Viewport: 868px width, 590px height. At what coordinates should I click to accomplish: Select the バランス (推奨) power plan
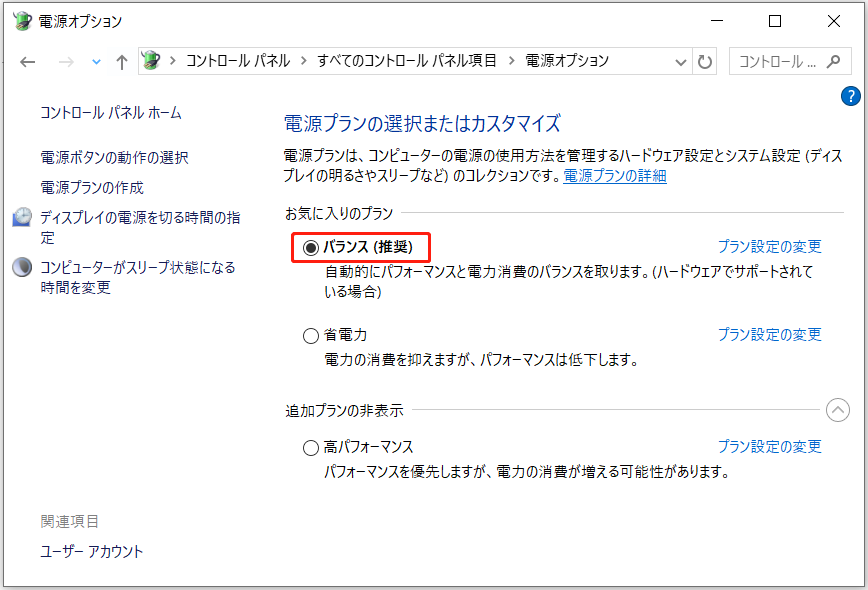(x=311, y=246)
